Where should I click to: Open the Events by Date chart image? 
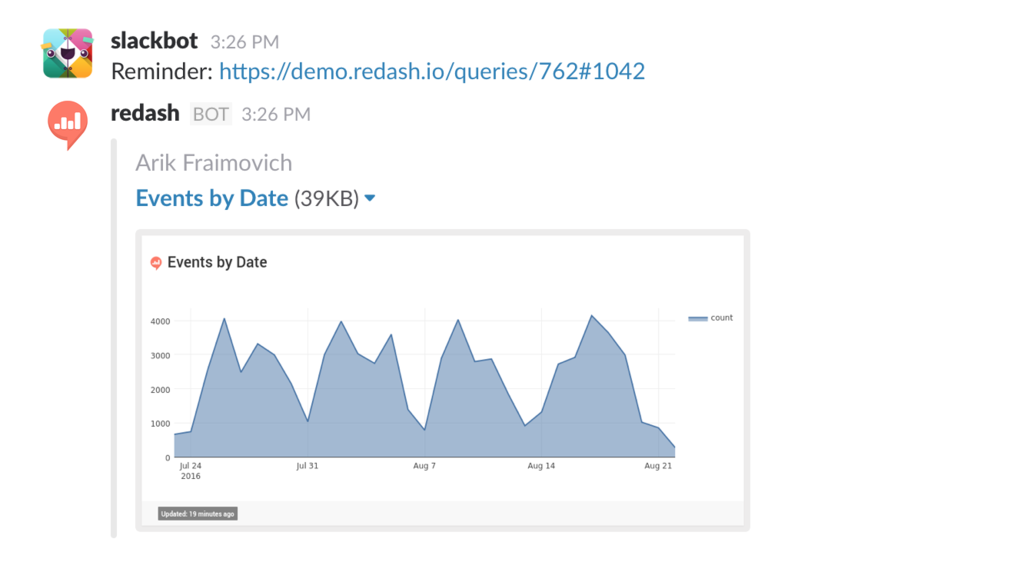coord(442,380)
